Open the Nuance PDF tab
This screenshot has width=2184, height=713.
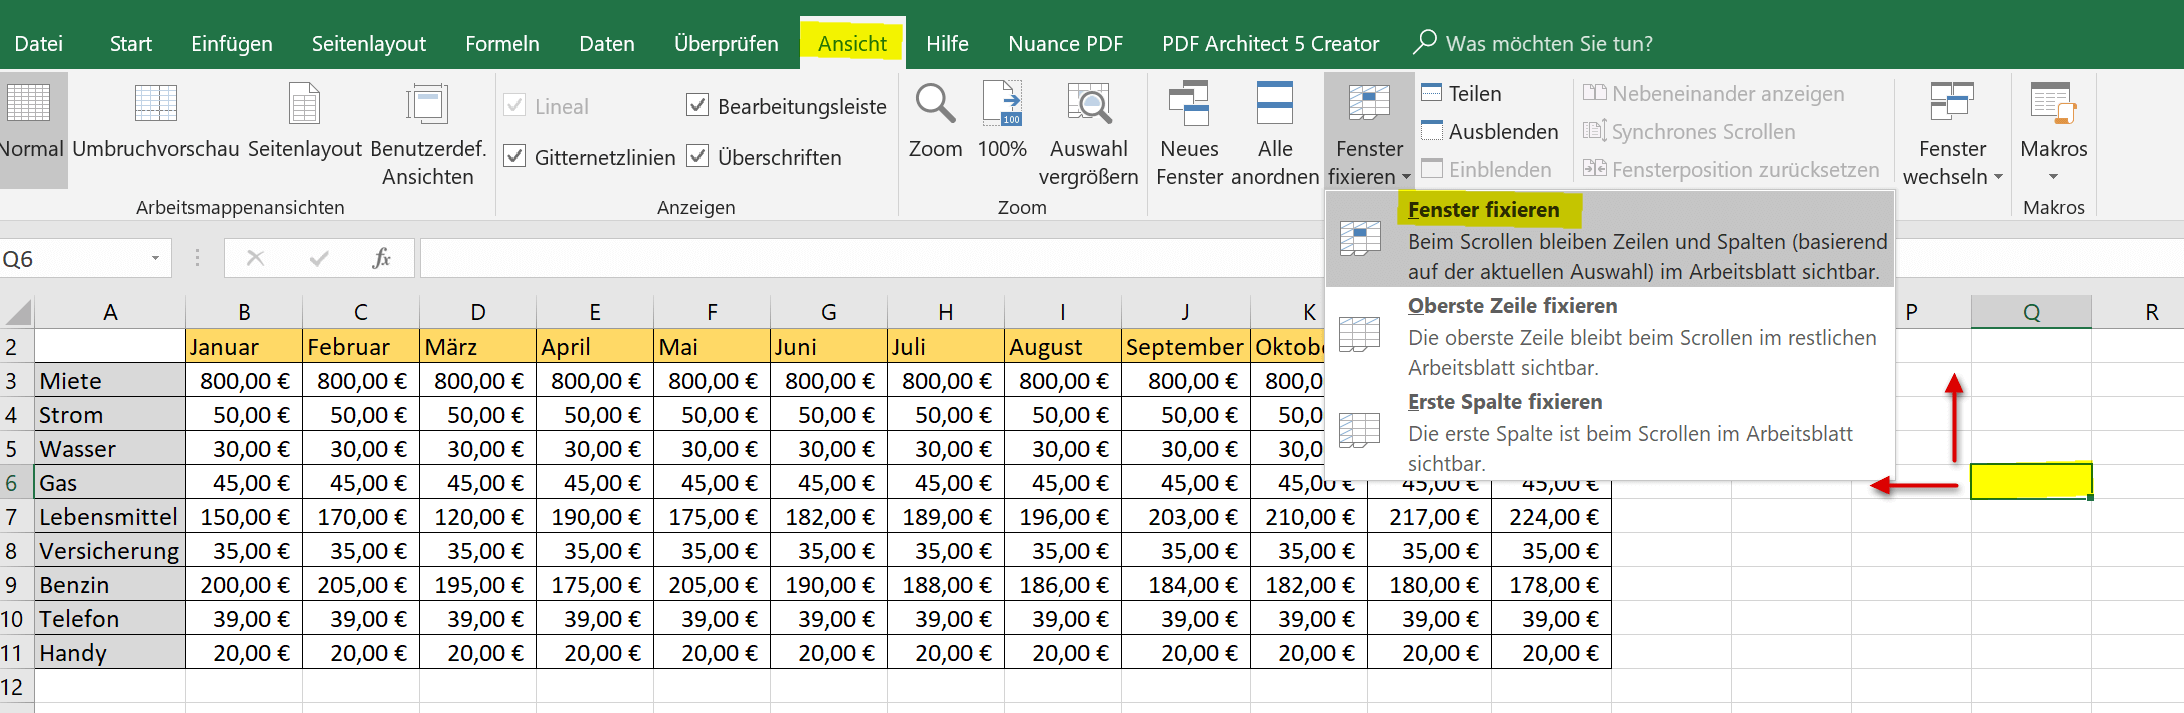point(1066,44)
